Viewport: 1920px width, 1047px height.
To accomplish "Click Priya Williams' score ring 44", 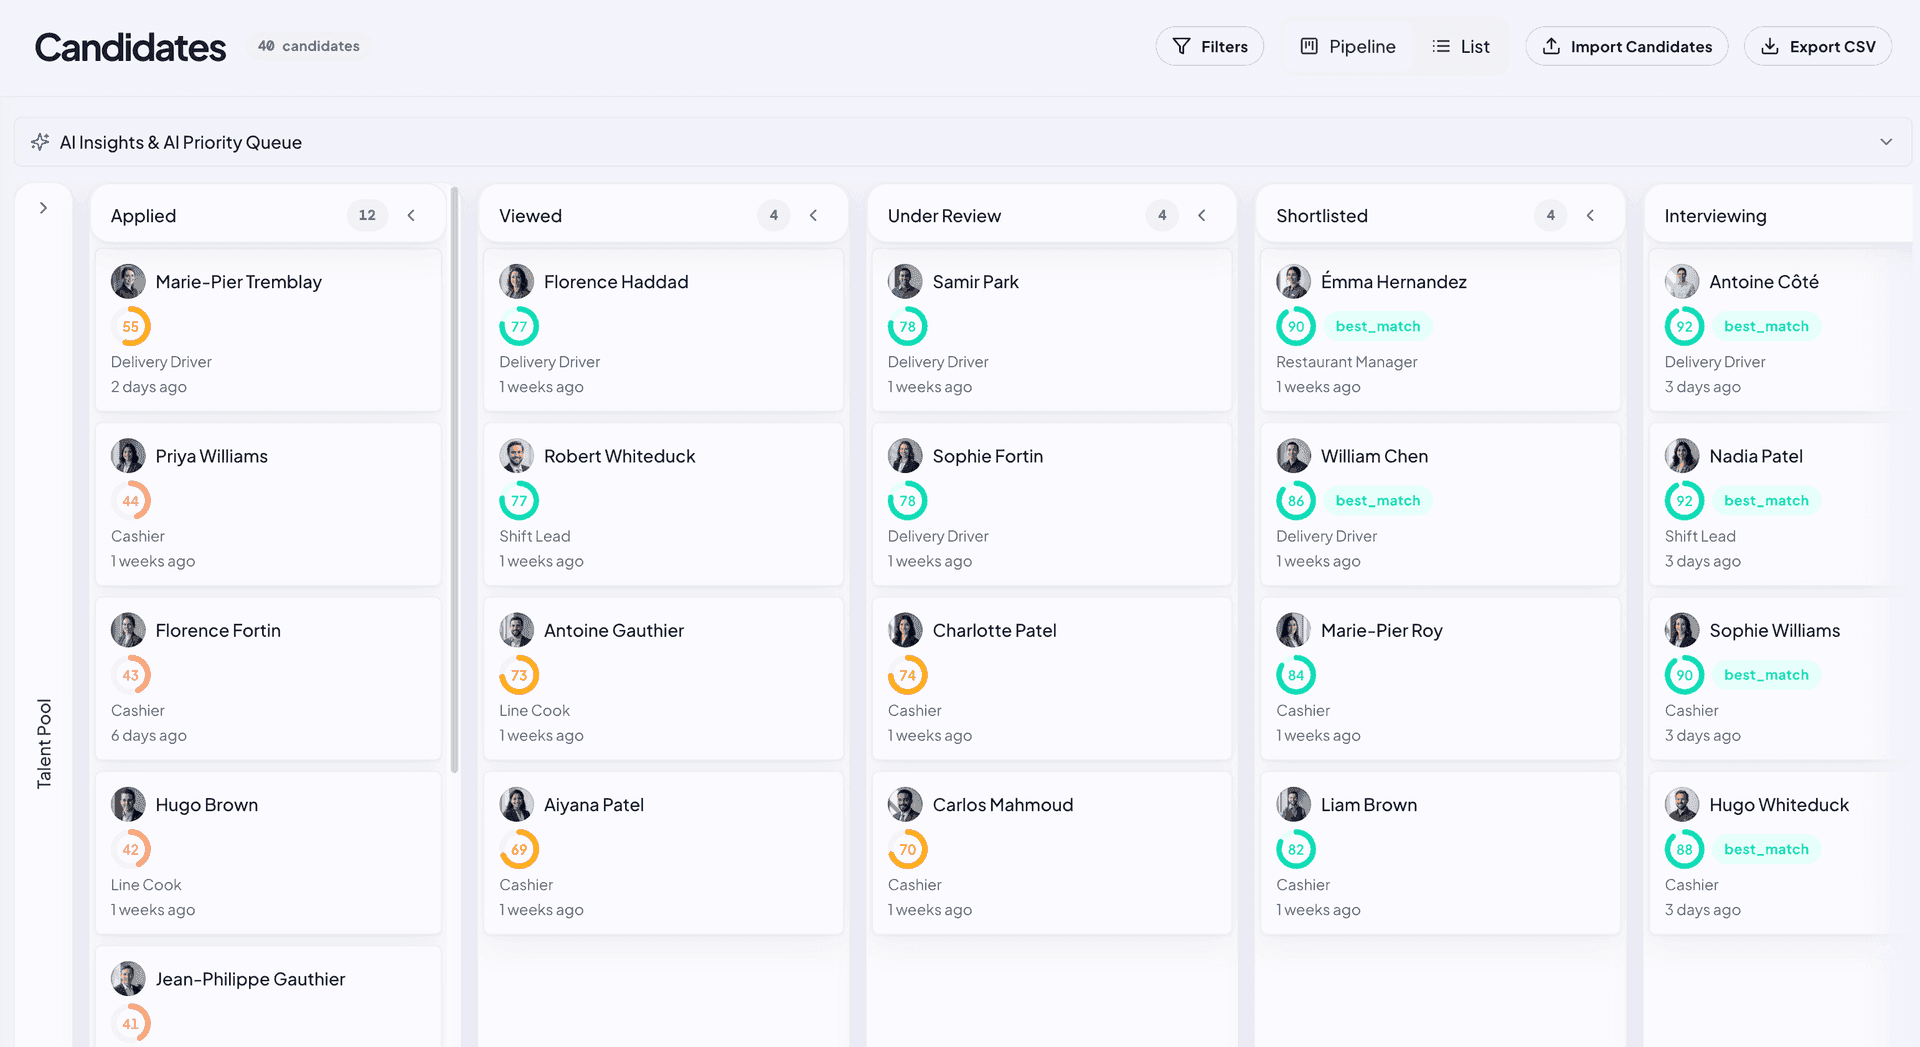I will [x=131, y=501].
